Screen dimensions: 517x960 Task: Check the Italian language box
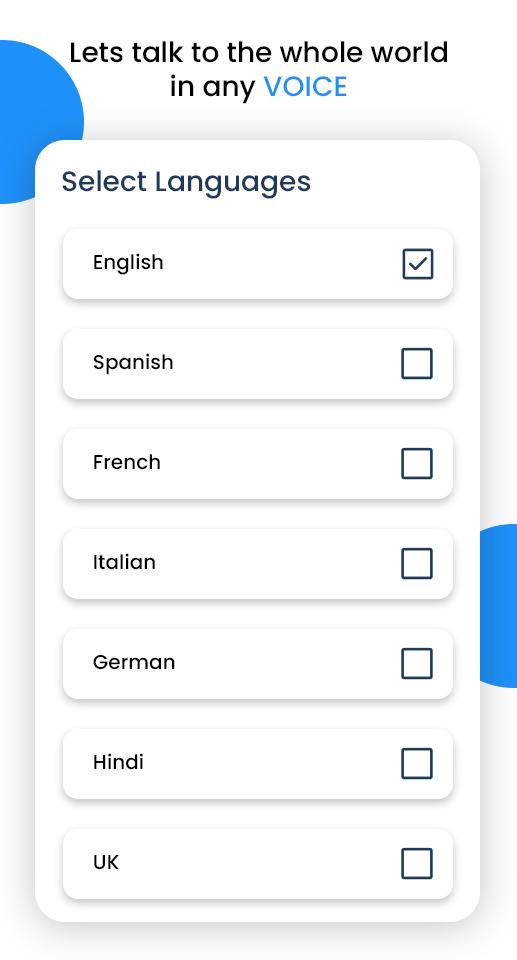tap(417, 563)
